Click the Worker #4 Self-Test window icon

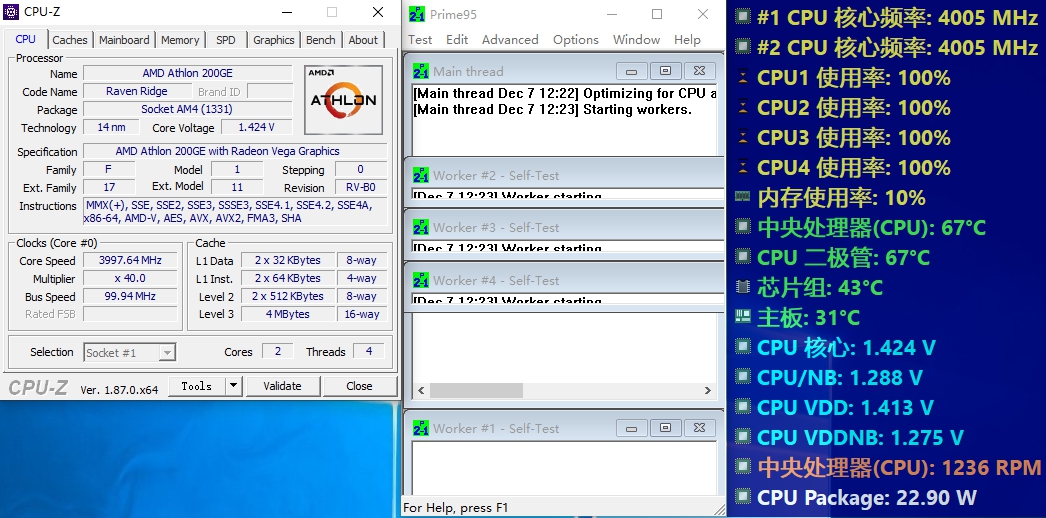point(421,280)
